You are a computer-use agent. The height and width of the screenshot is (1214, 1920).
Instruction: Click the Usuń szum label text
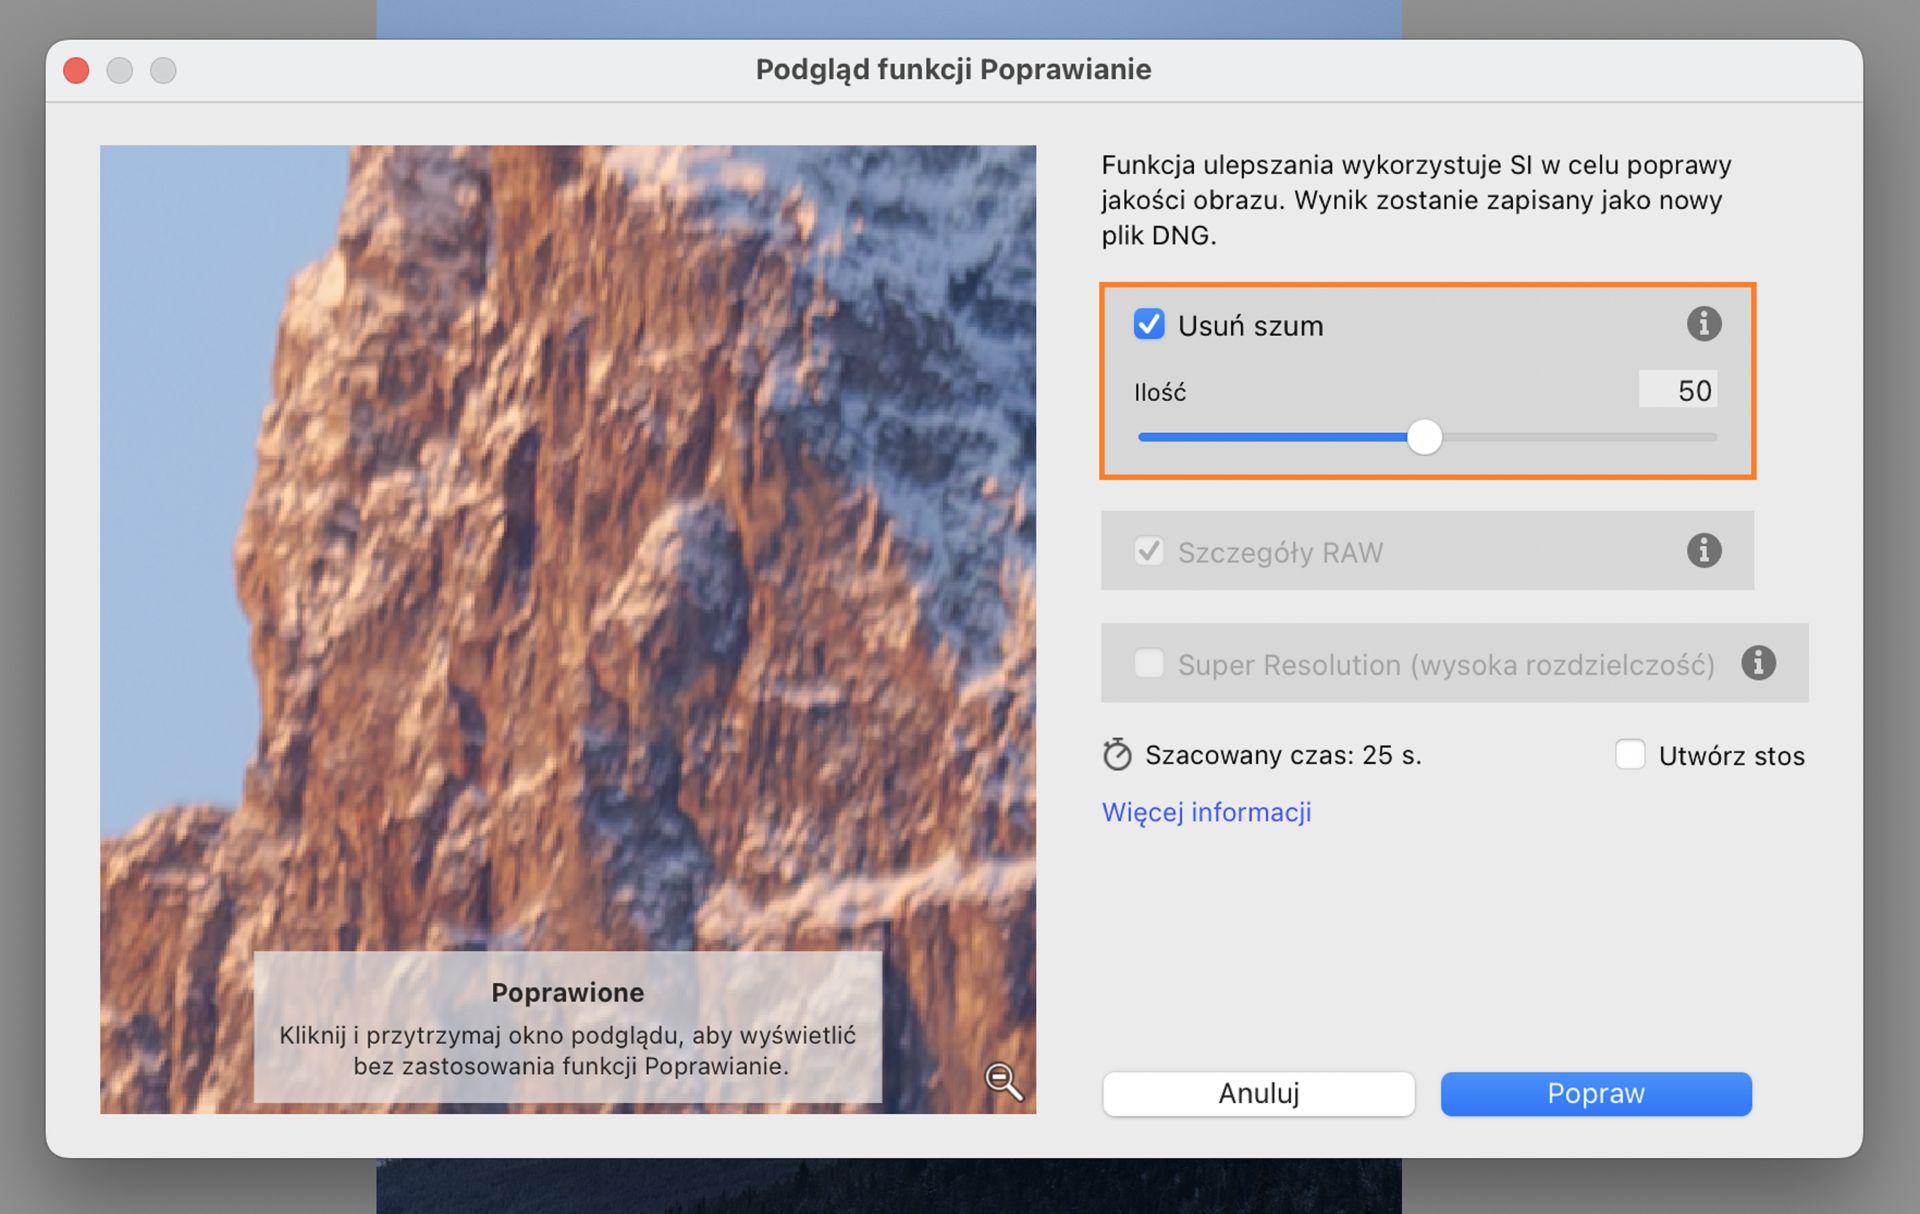coord(1250,326)
